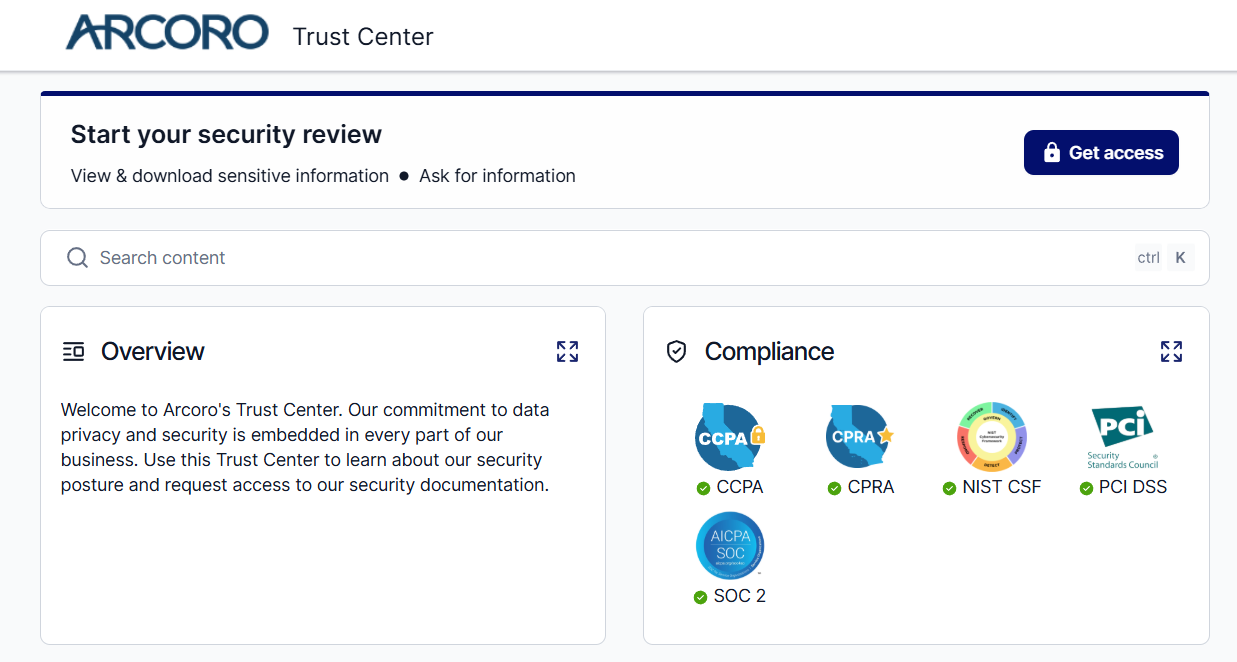Open the CPRA compliance badge
This screenshot has width=1237, height=662.
pos(861,438)
